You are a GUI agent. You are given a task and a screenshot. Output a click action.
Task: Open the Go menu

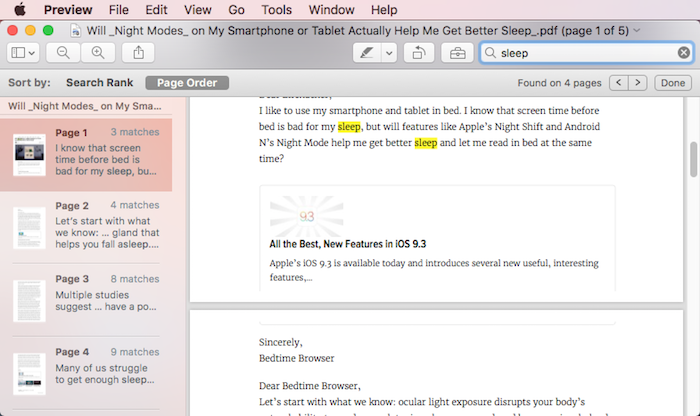coord(236,9)
